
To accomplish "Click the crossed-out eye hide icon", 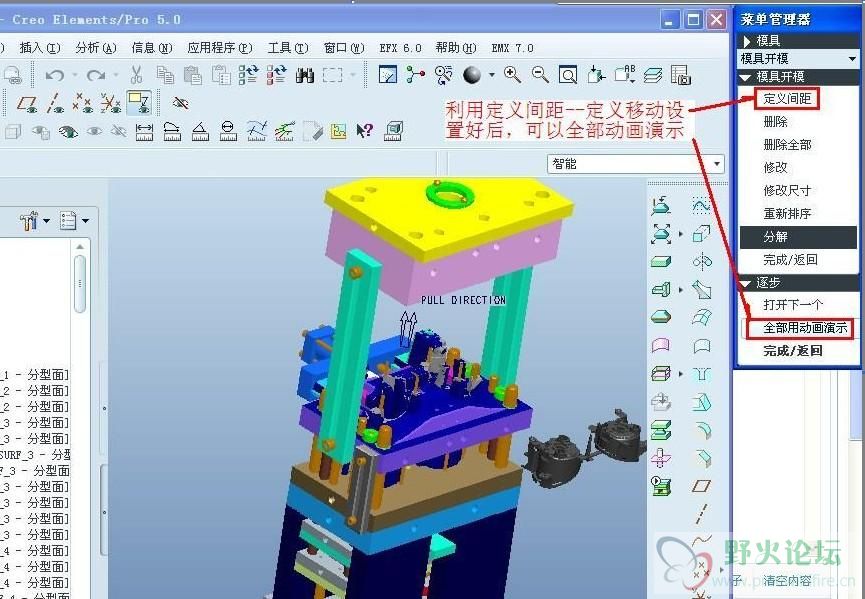I will pos(180,103).
